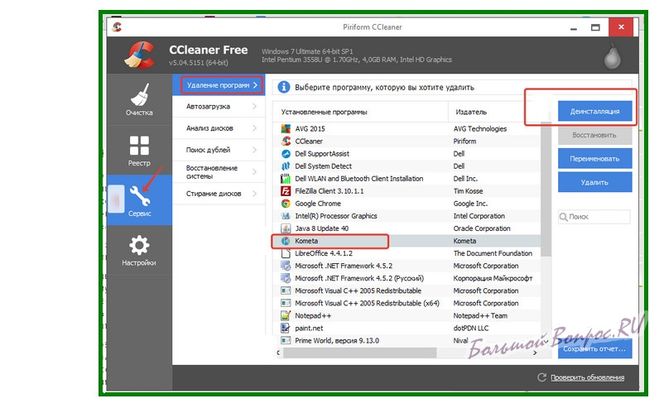This screenshot has width=659, height=408.
Task: Click the FileZilla Client icon
Action: pyautogui.click(x=286, y=191)
